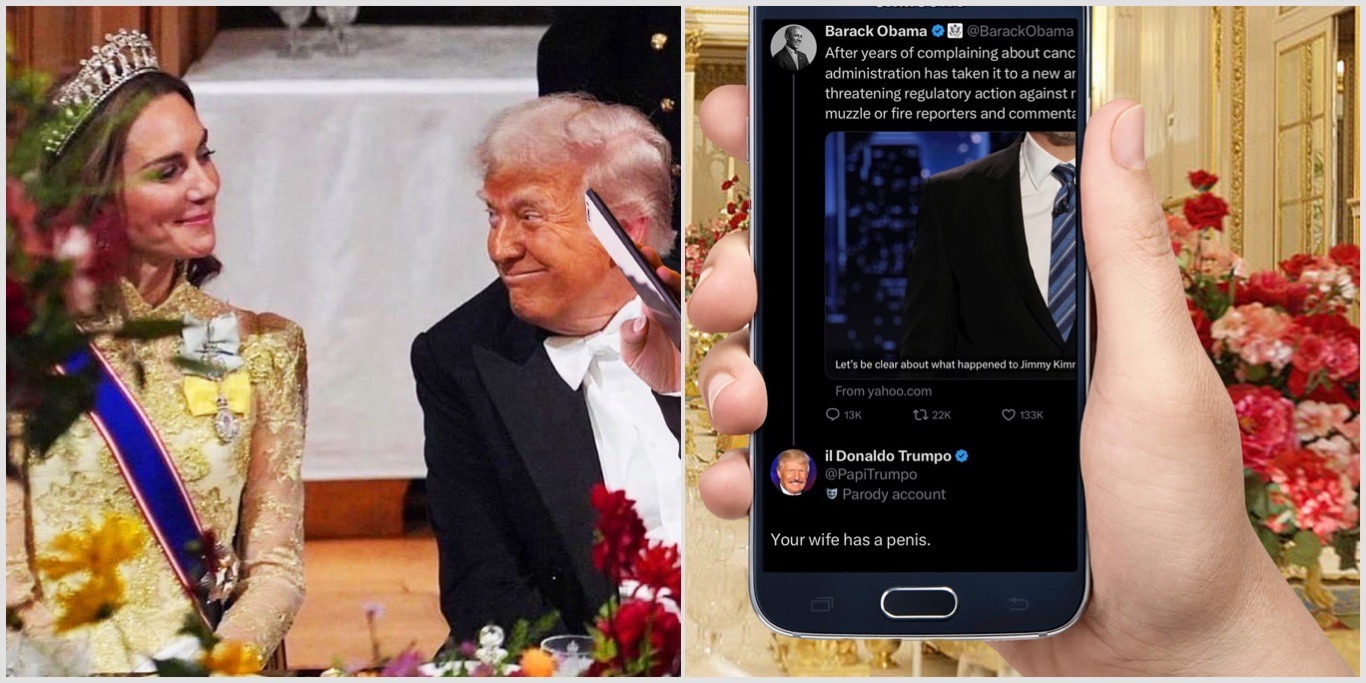Viewport: 1366px width, 683px height.
Task: Open the @PapiTrumpo handle
Action: click(x=870, y=475)
